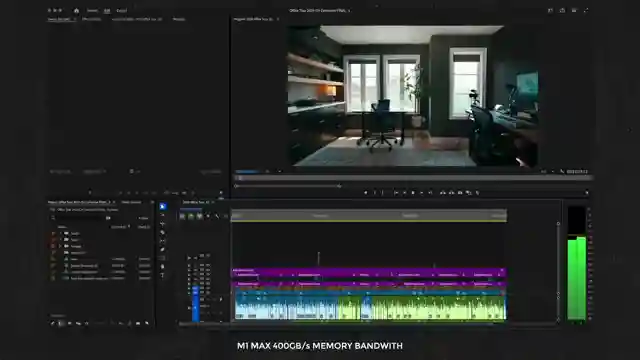Export frame with camera icon
The image size is (640, 360).
click(460, 193)
